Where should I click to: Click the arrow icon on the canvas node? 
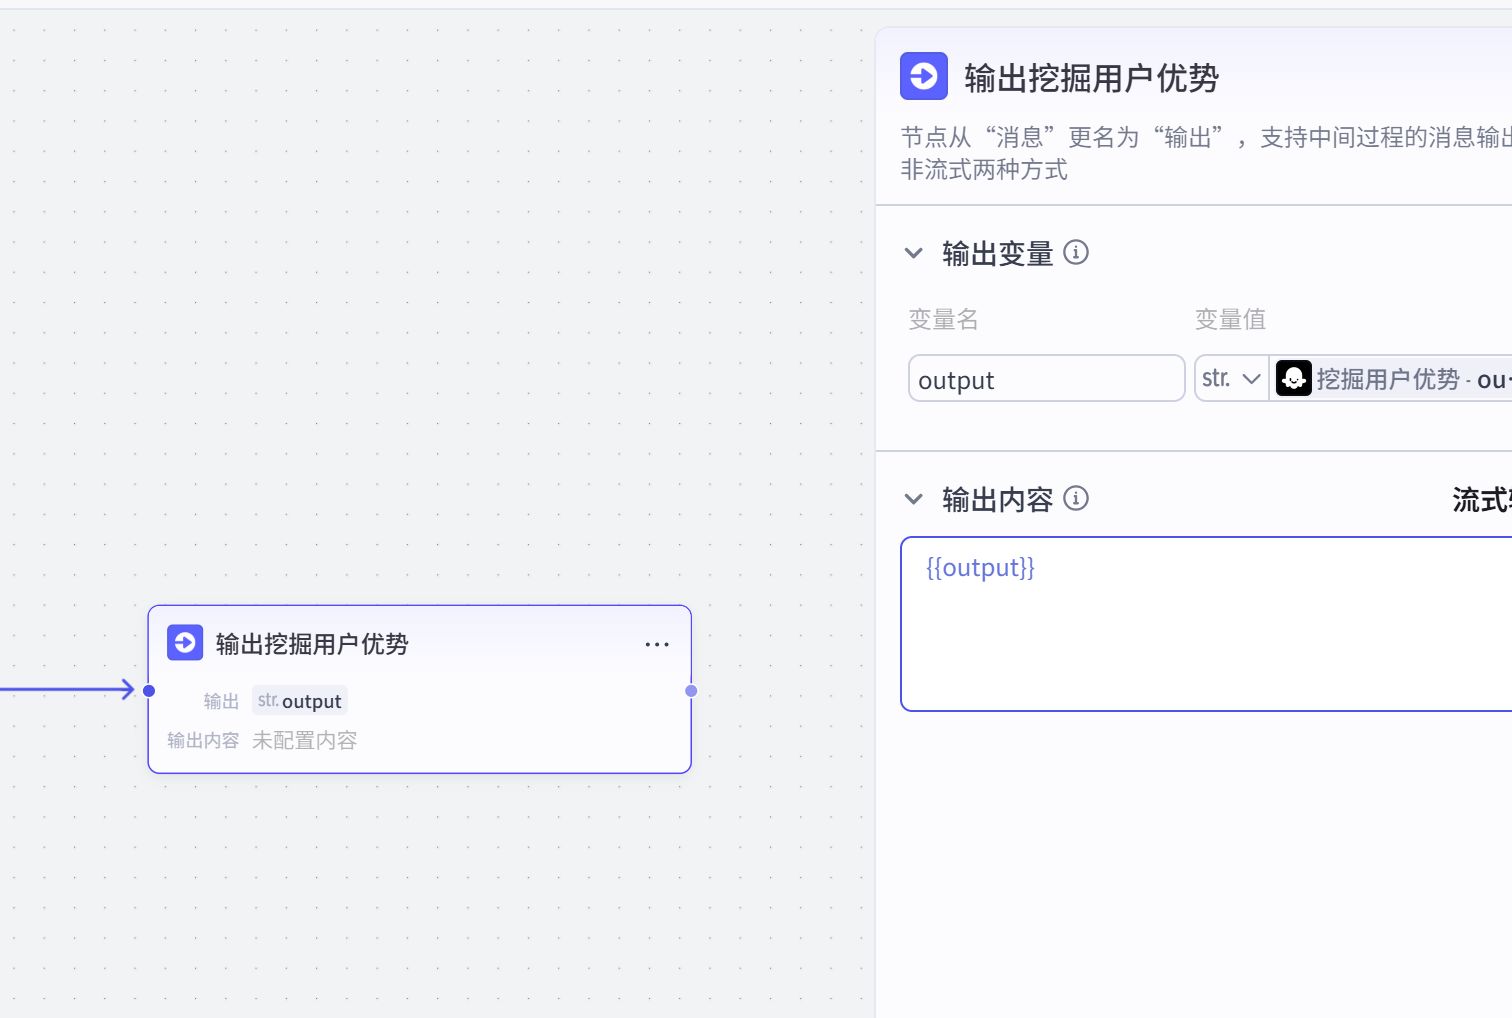coord(185,643)
